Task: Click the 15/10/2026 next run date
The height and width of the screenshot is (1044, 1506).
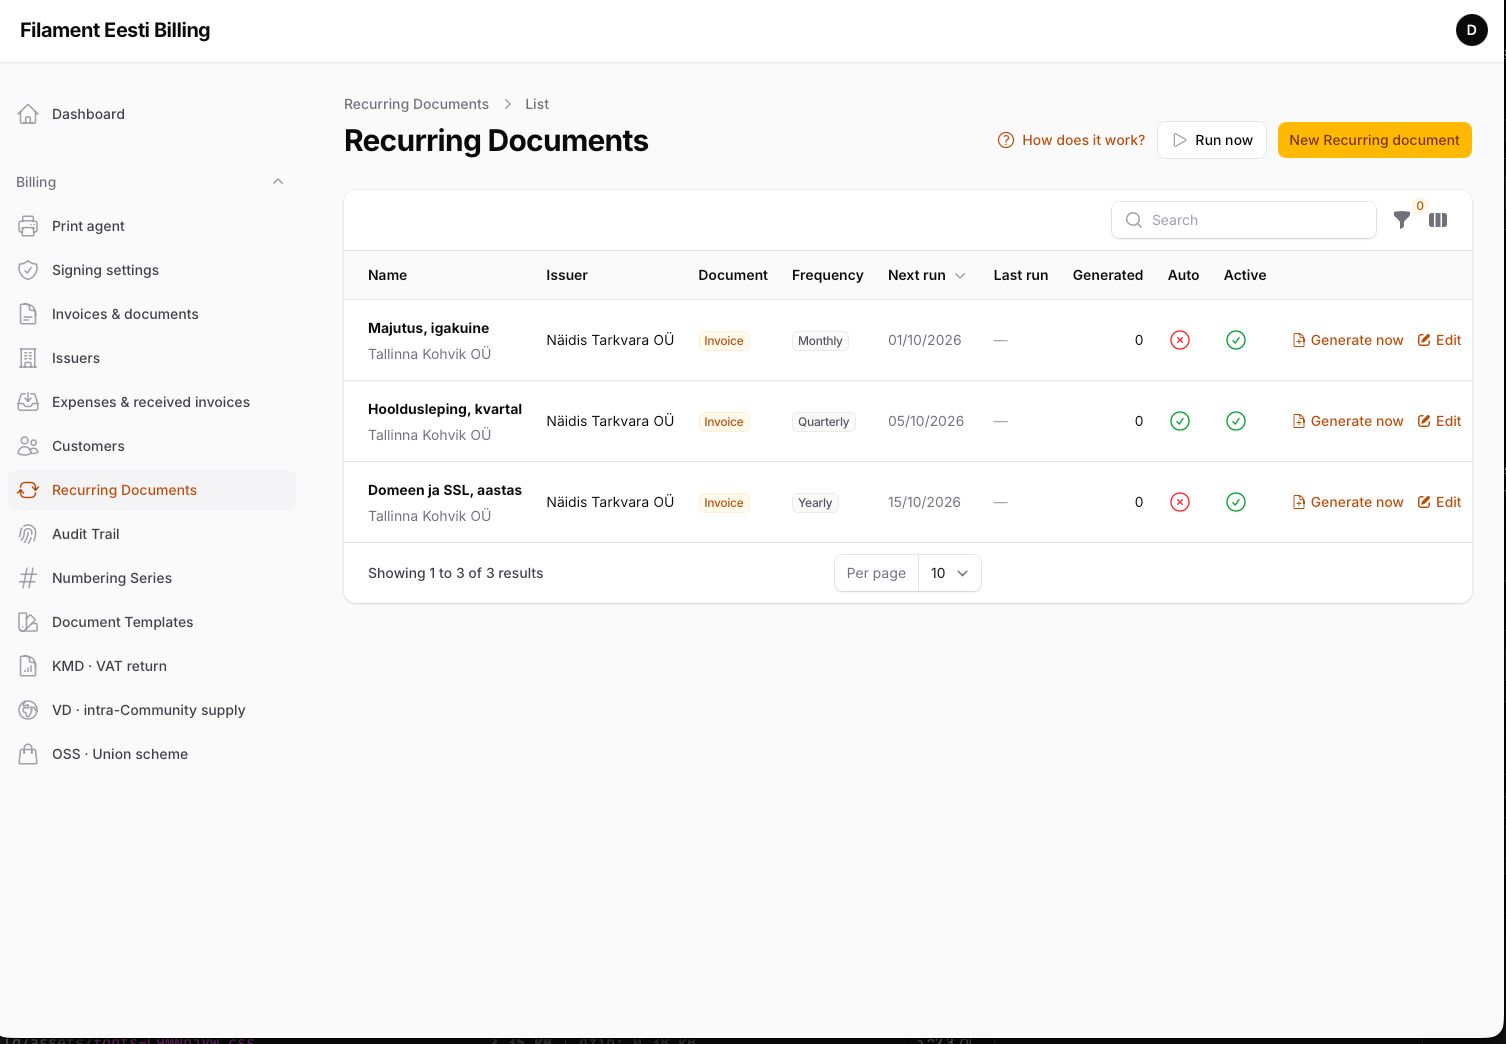Action: point(924,502)
